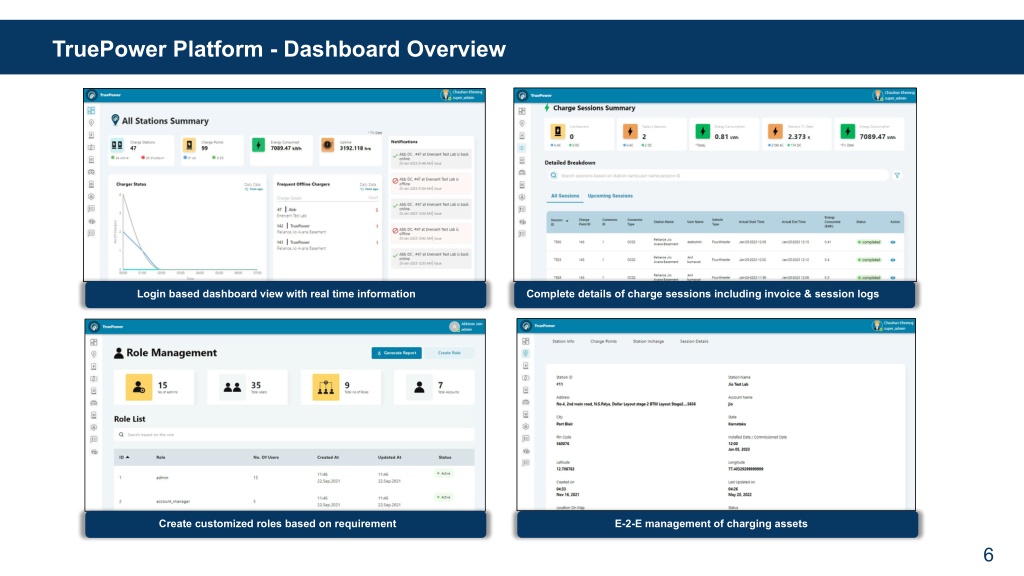Click 'Login based dashboard view' caption
The height and width of the screenshot is (576, 1024).
[x=276, y=294]
